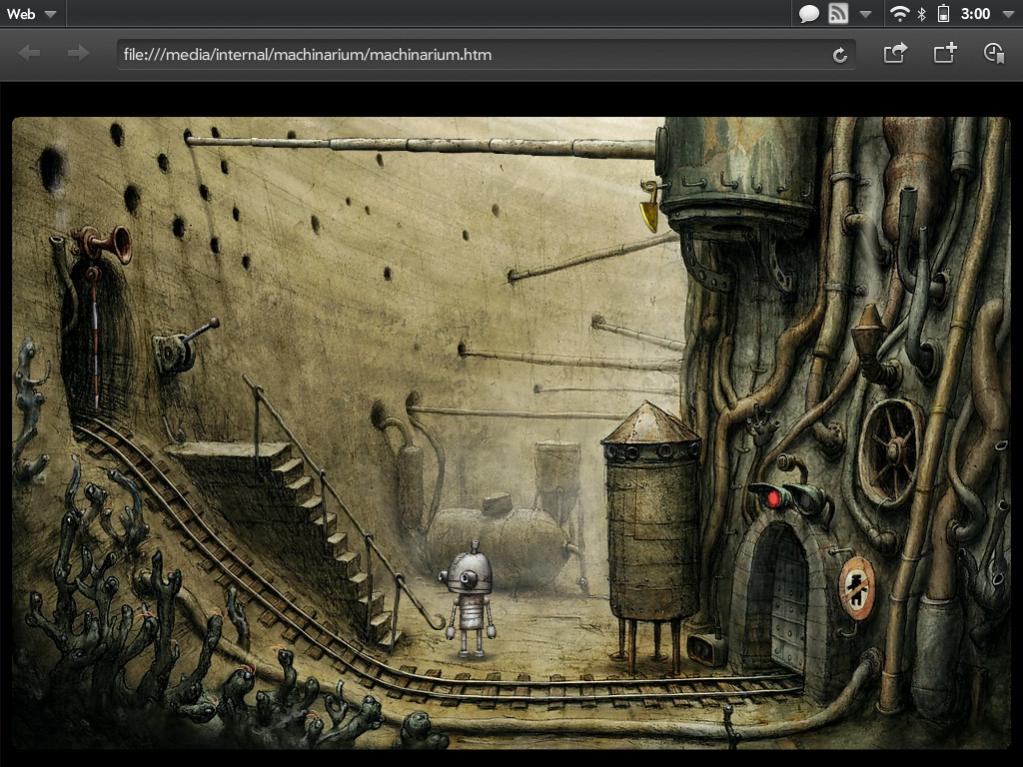
Task: Expand the notifications dropdown arrow
Action: point(866,14)
